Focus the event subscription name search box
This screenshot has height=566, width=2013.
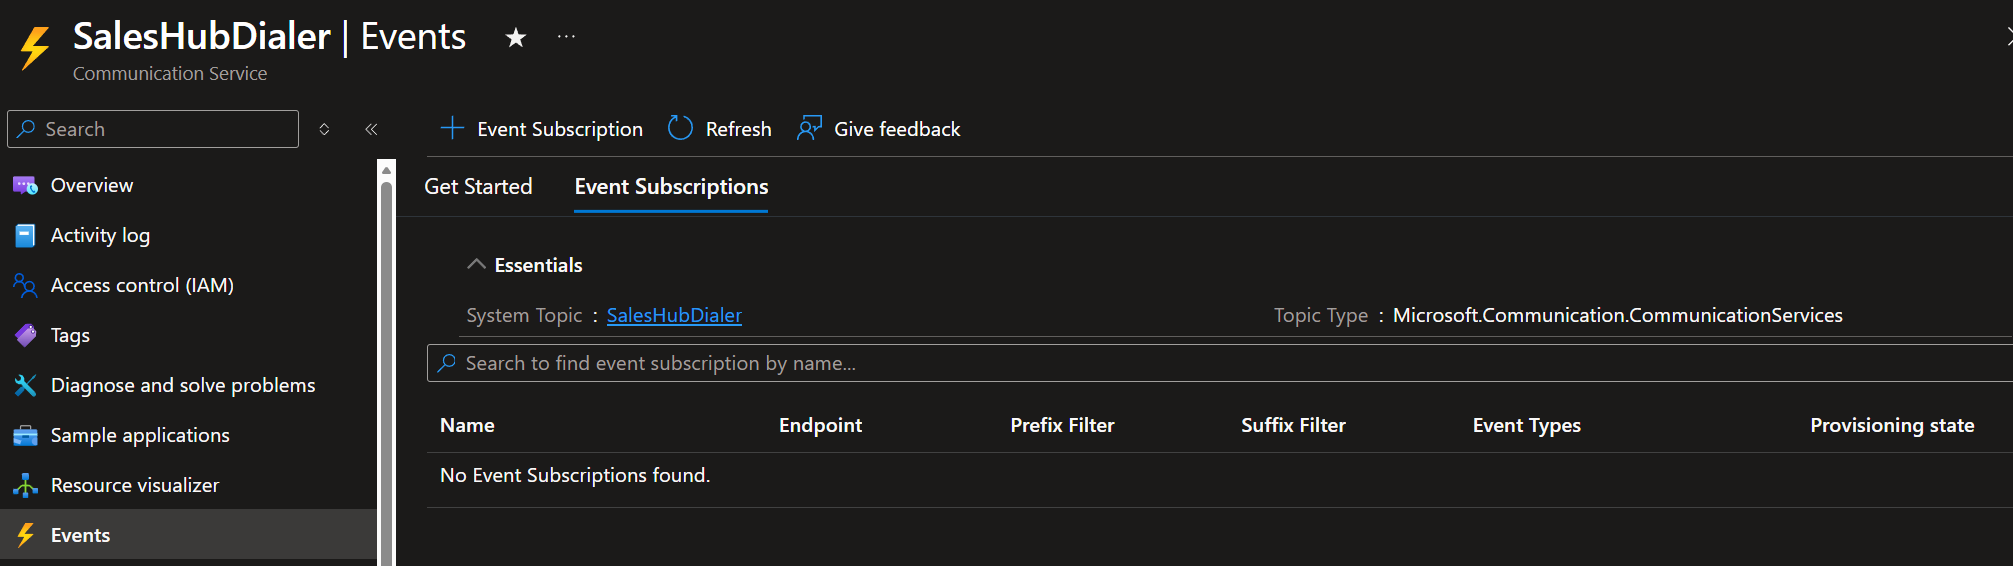[1220, 363]
